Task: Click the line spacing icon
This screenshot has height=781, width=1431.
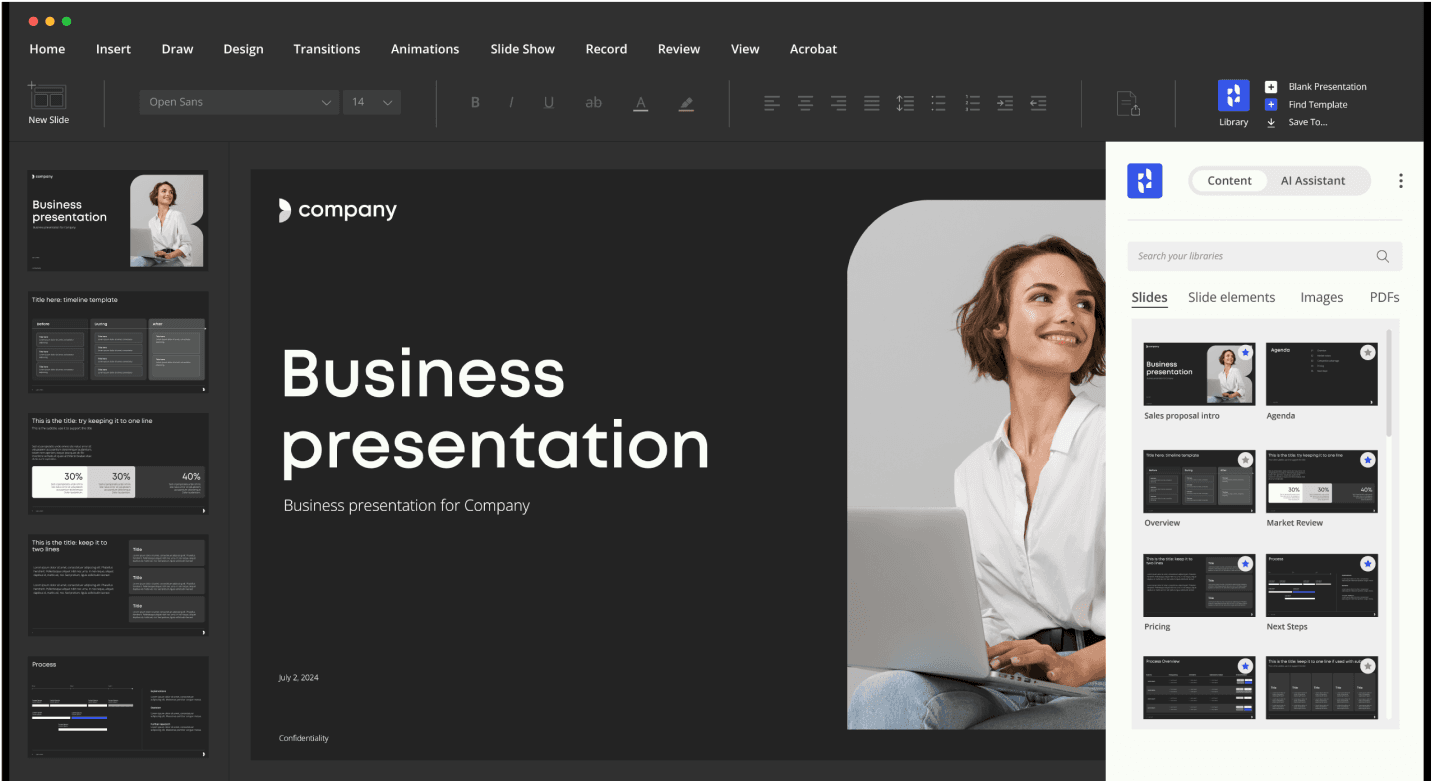Action: 905,103
